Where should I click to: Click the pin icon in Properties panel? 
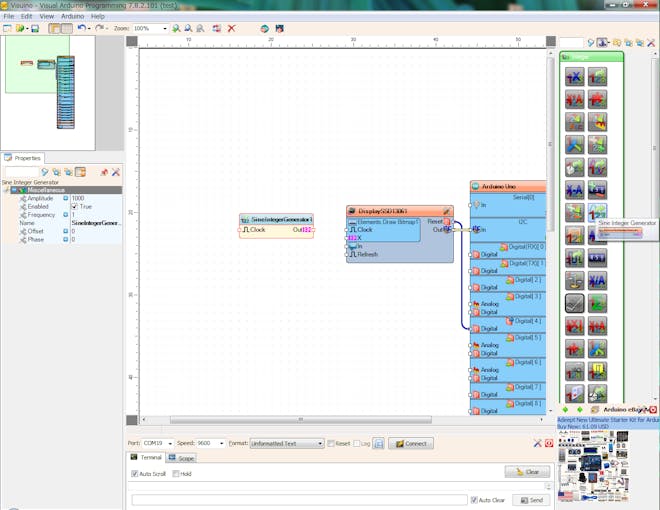click(104, 172)
